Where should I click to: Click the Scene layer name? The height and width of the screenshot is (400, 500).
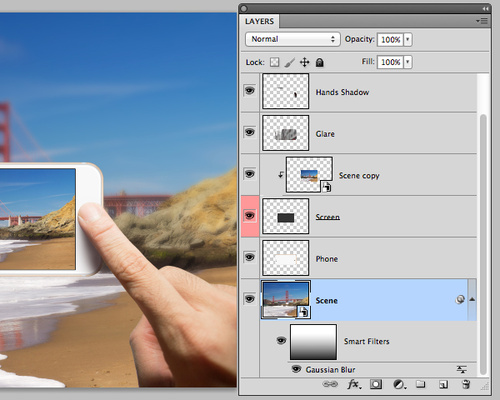326,301
